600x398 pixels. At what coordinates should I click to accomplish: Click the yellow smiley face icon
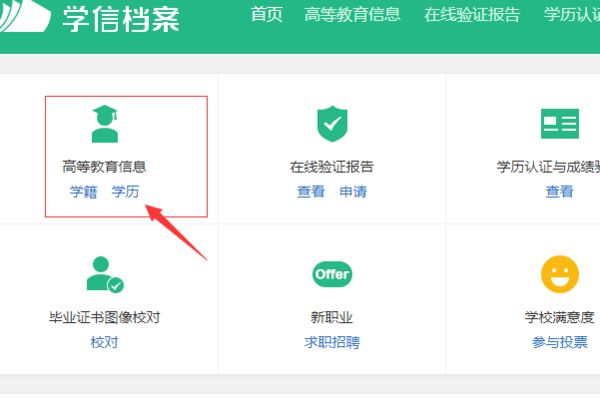coord(560,274)
